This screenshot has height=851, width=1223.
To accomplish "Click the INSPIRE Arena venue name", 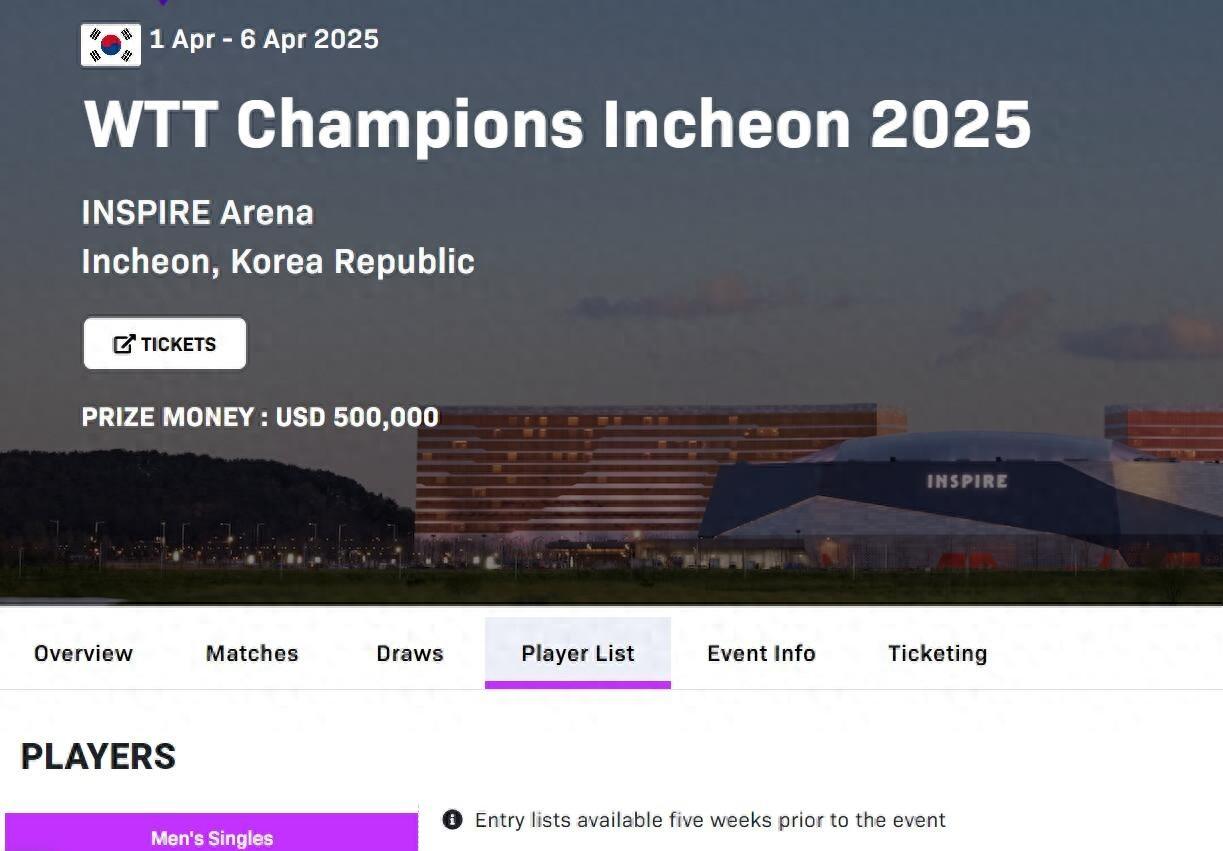I will [x=197, y=212].
